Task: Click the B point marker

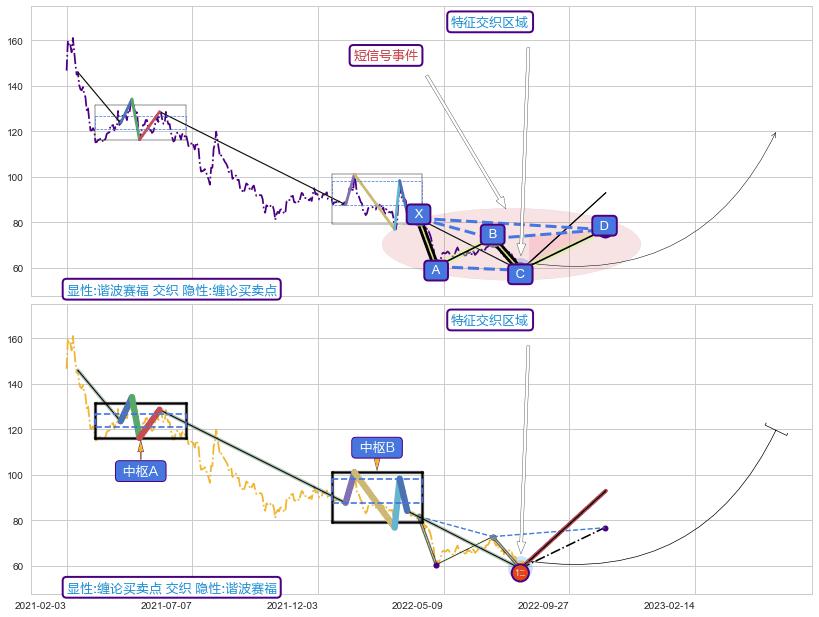Action: (x=491, y=234)
